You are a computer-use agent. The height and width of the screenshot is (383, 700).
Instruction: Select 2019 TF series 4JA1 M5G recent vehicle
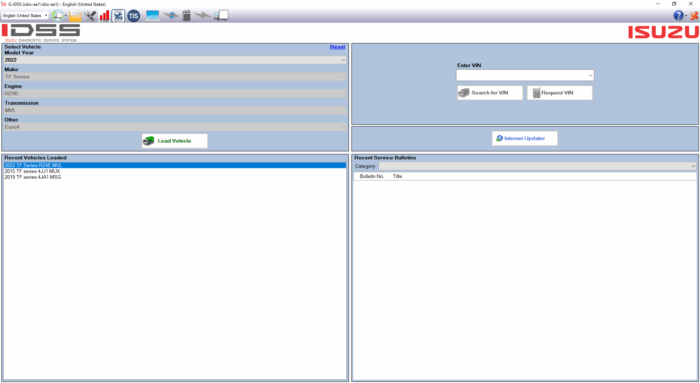pos(175,177)
